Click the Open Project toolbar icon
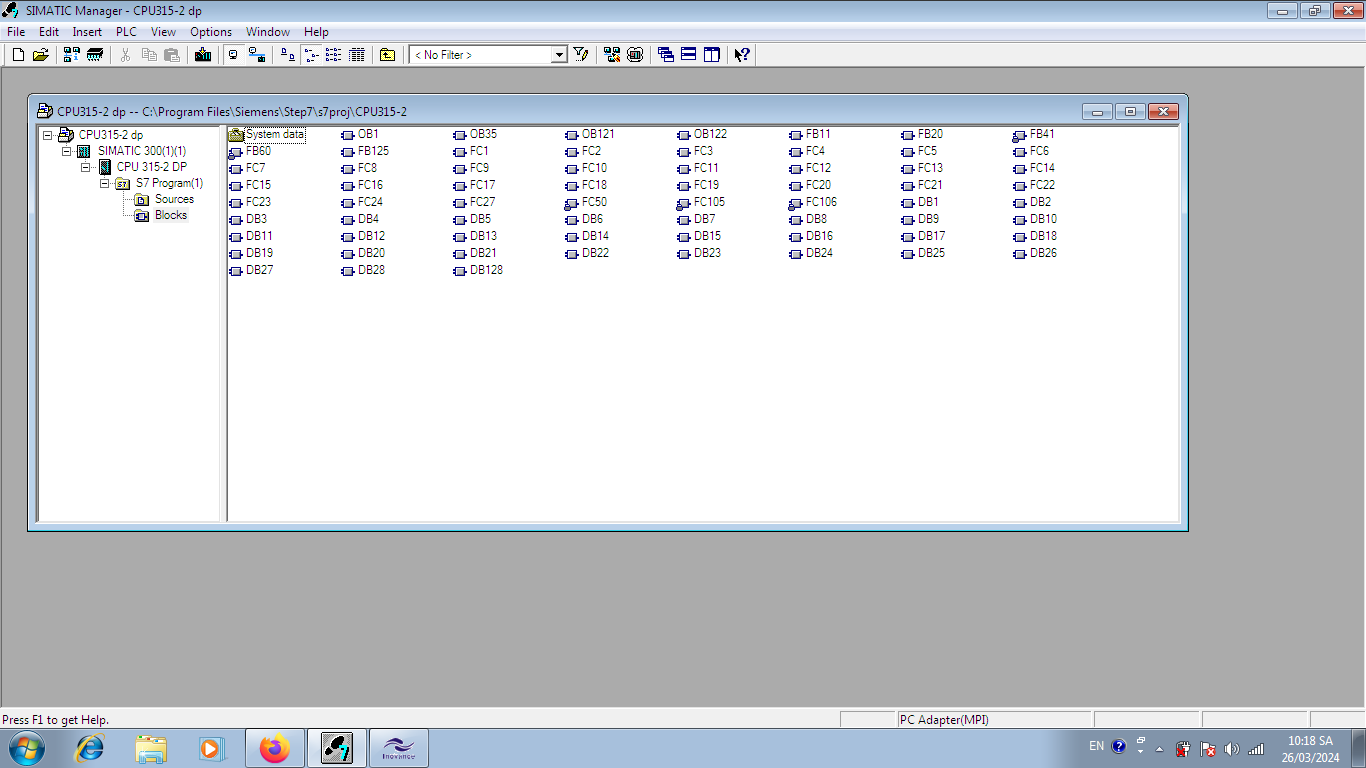 coord(40,55)
